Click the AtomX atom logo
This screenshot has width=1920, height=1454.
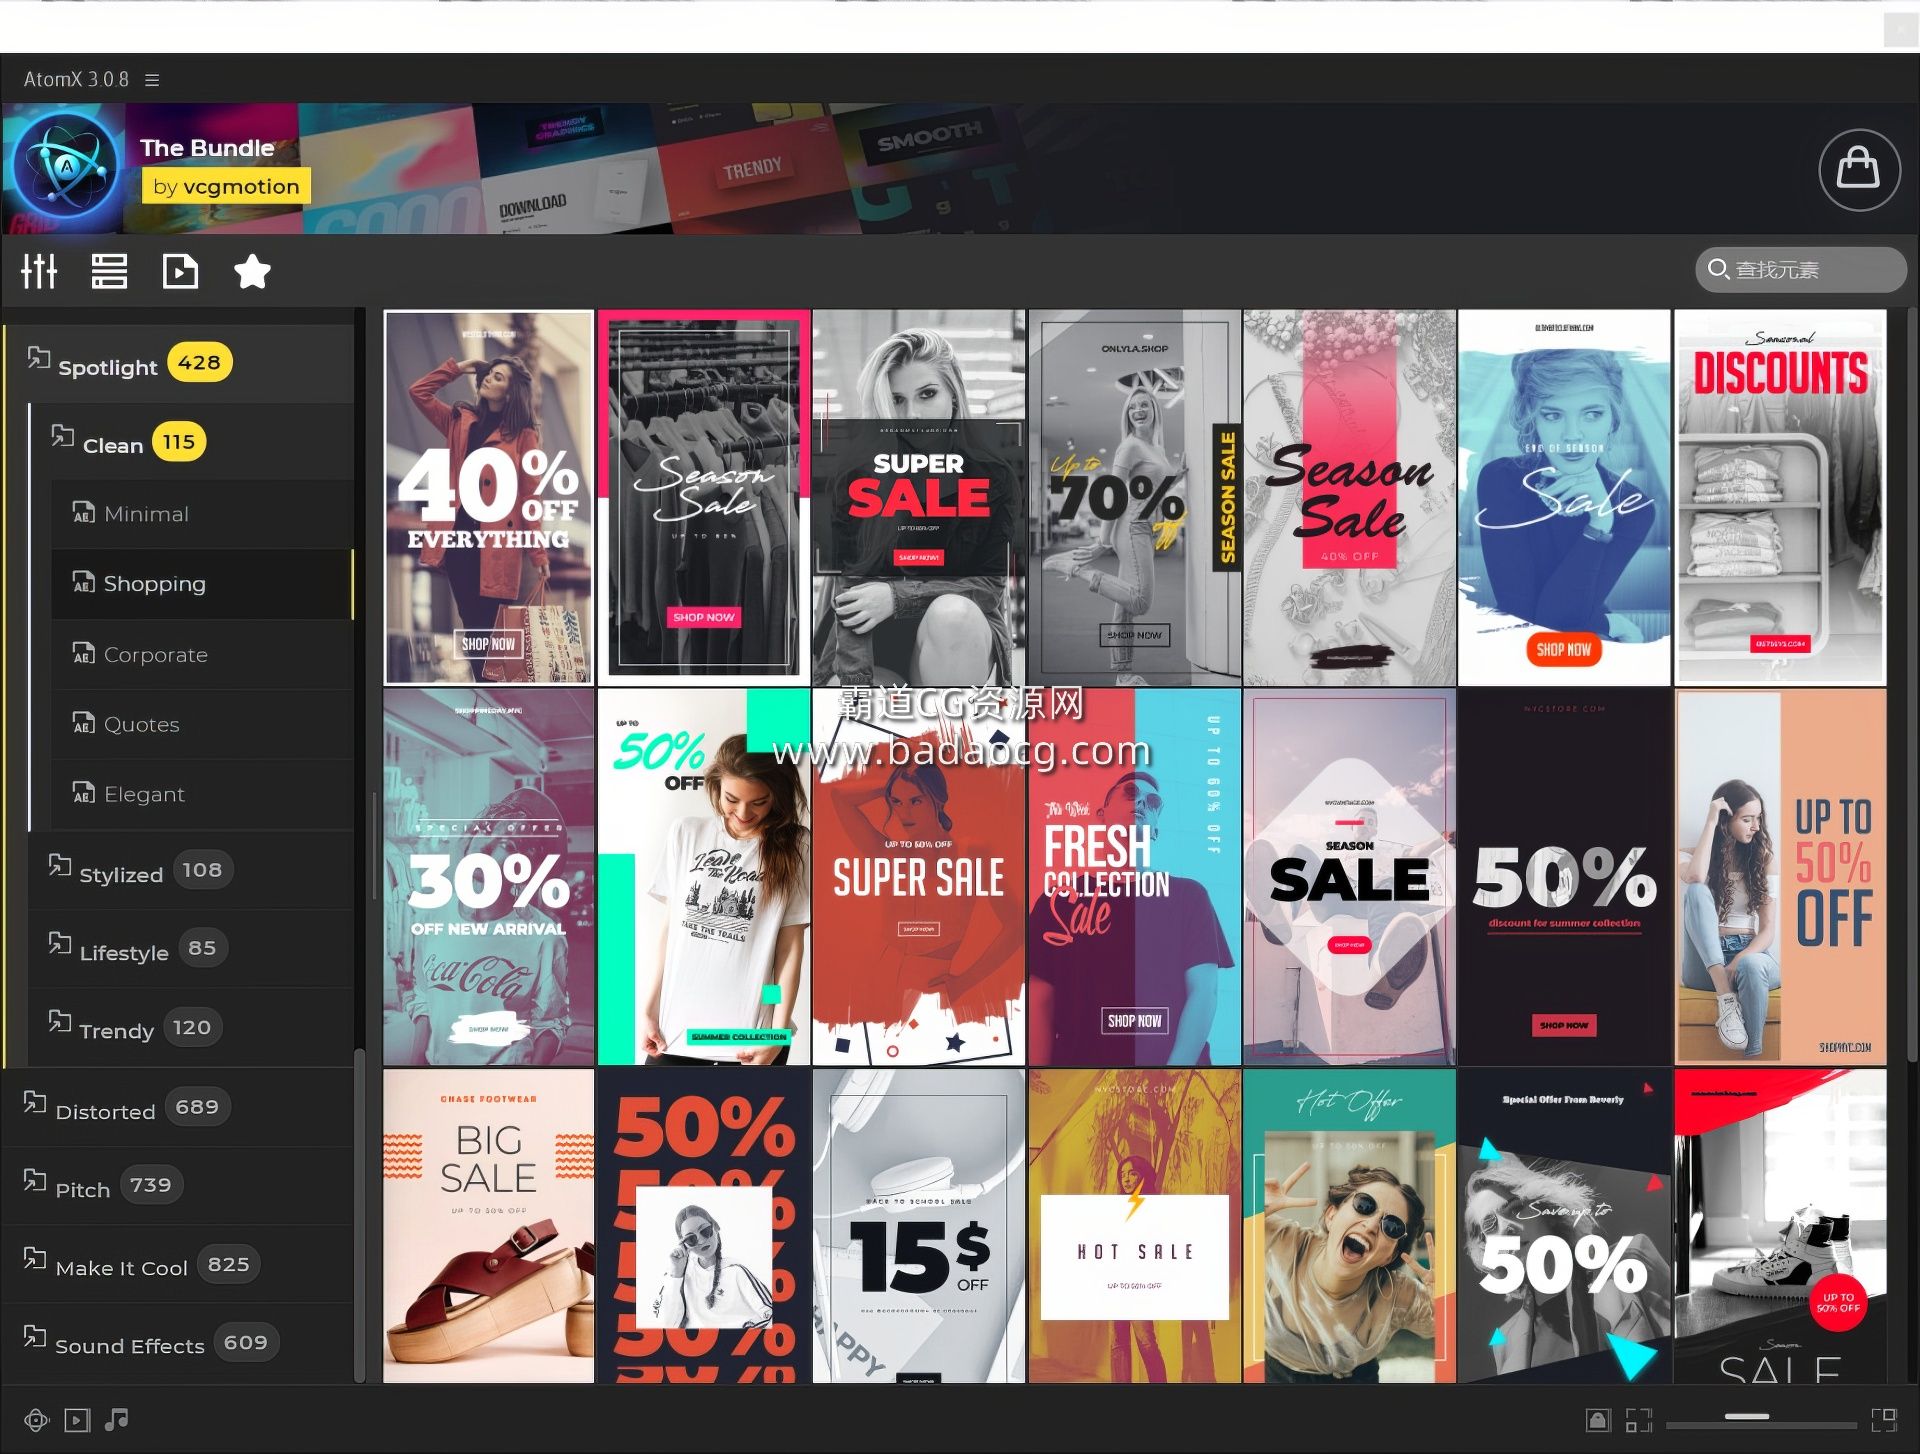click(66, 167)
